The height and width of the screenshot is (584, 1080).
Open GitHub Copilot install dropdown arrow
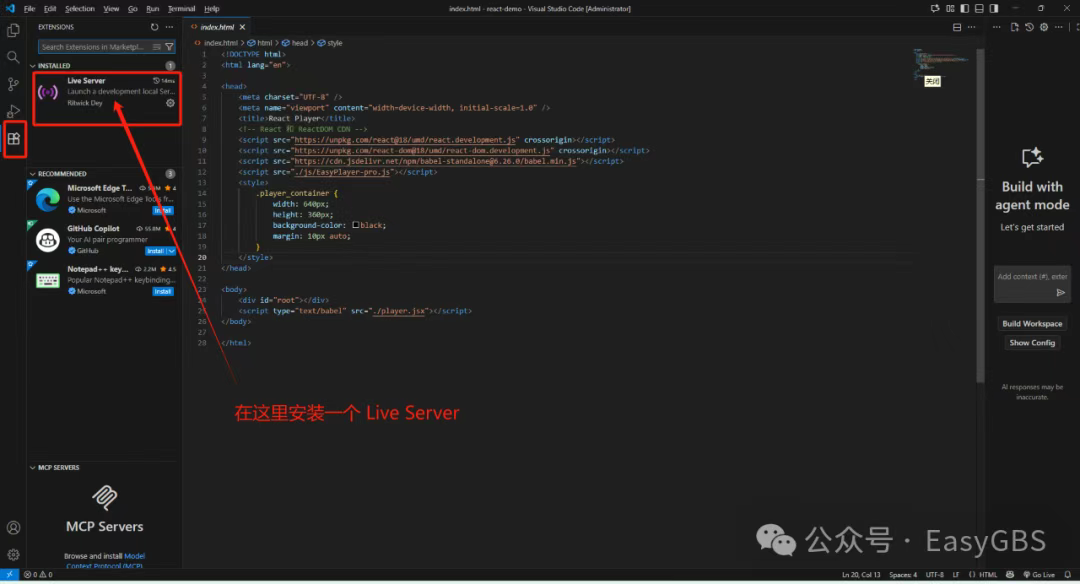pos(172,251)
